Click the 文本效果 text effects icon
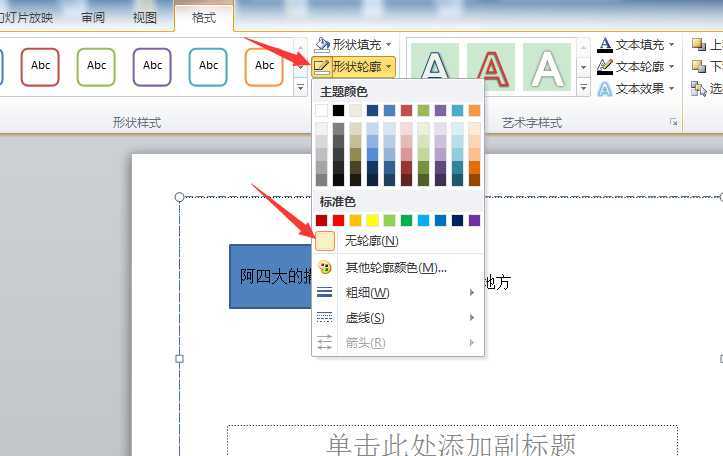 [604, 89]
